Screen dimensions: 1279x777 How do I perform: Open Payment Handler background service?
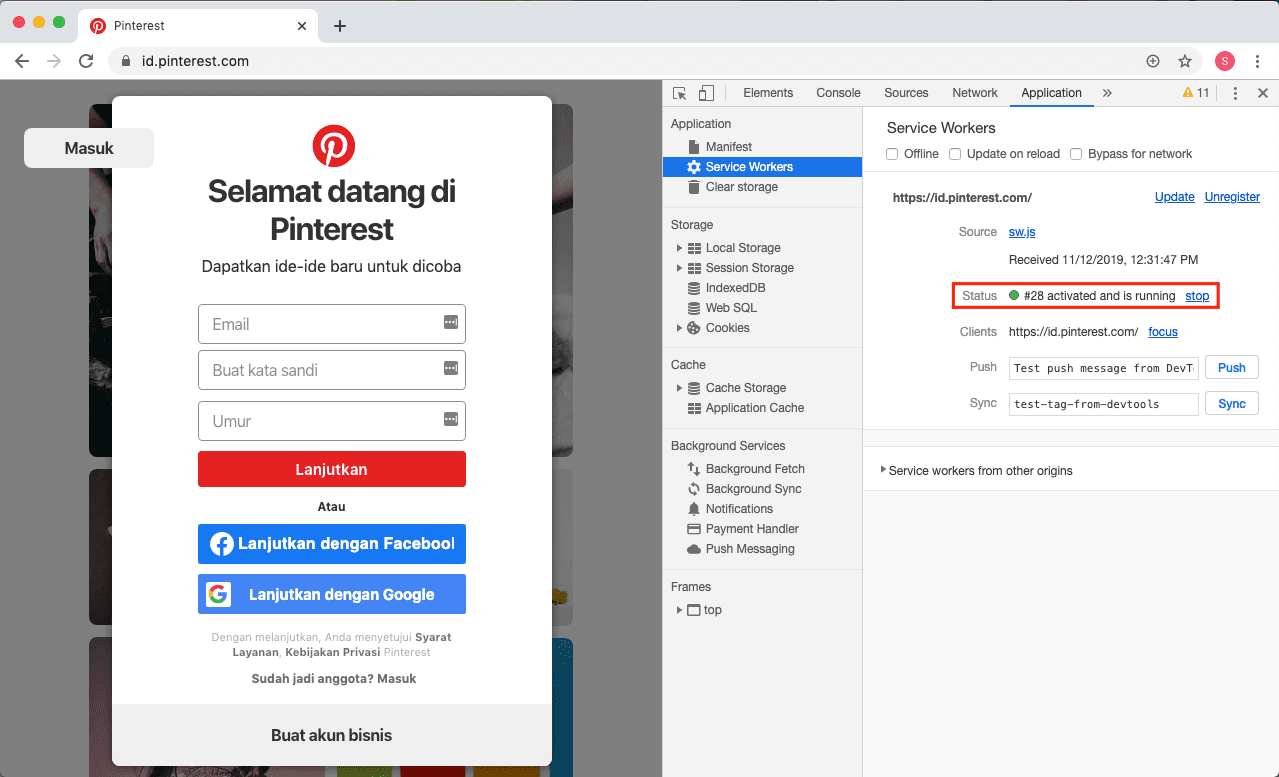click(x=743, y=529)
